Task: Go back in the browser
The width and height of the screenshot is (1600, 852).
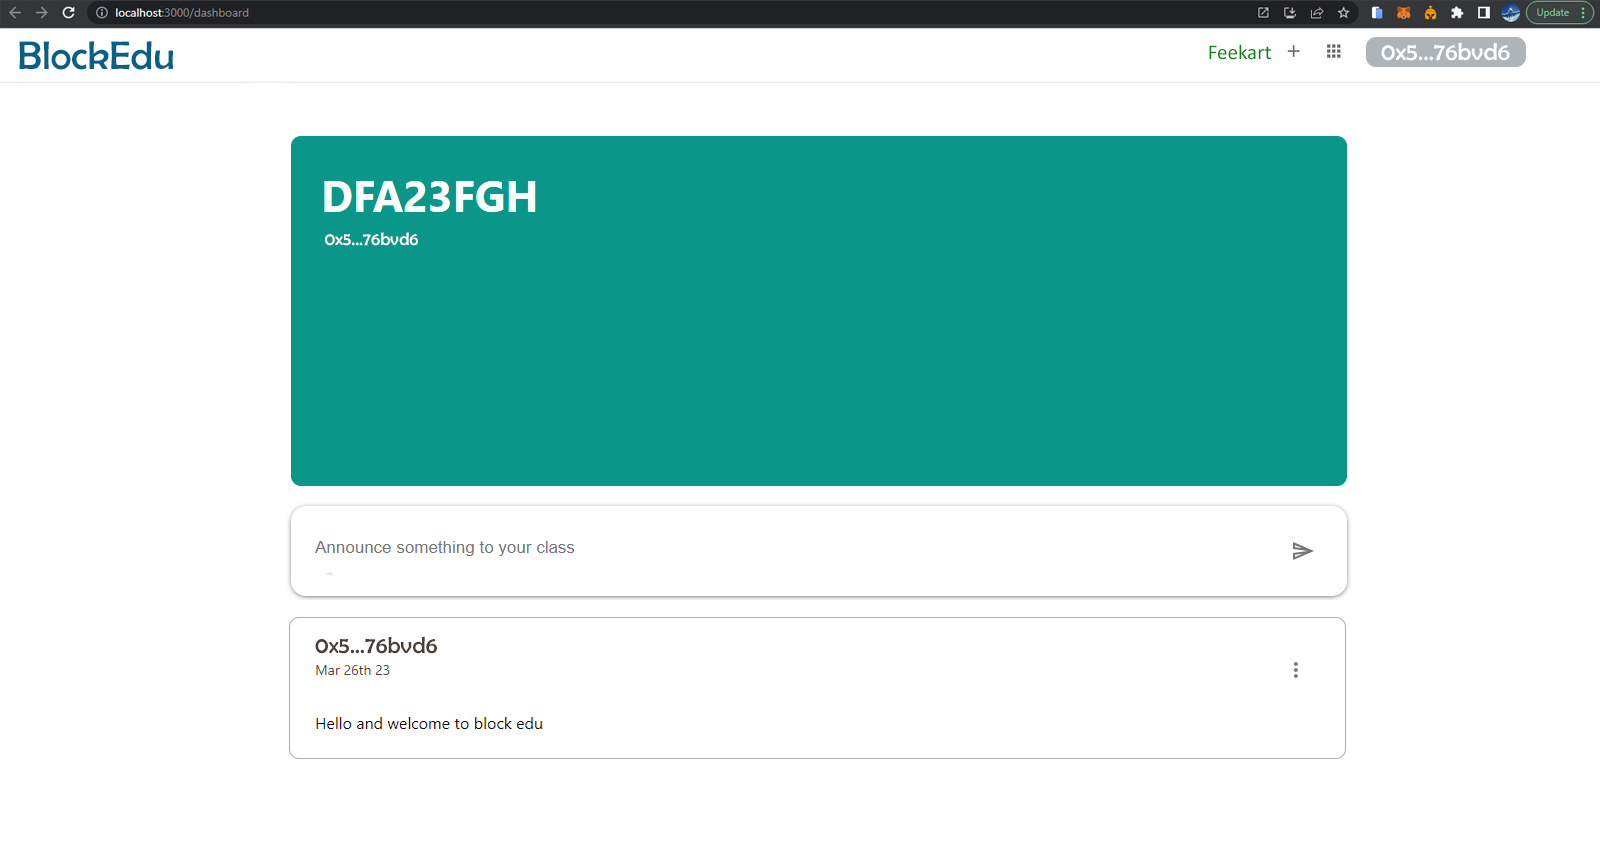Action: click(x=15, y=13)
